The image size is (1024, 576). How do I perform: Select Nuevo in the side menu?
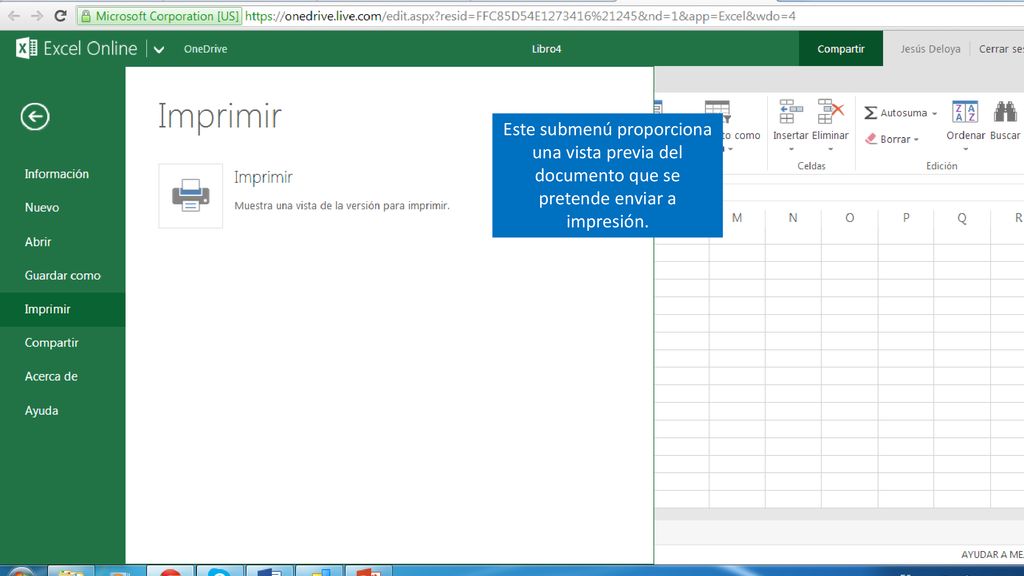pyautogui.click(x=42, y=208)
